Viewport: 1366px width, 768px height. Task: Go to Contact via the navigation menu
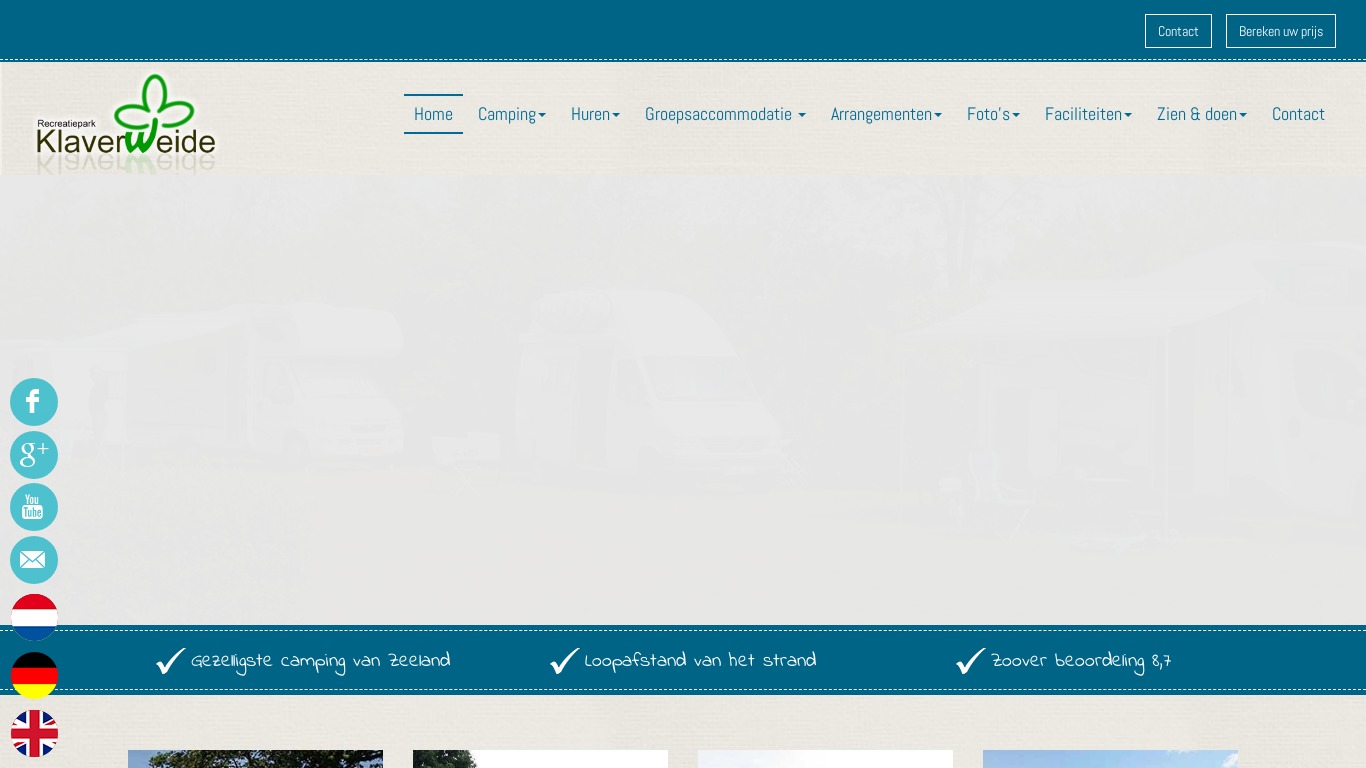(x=1298, y=114)
